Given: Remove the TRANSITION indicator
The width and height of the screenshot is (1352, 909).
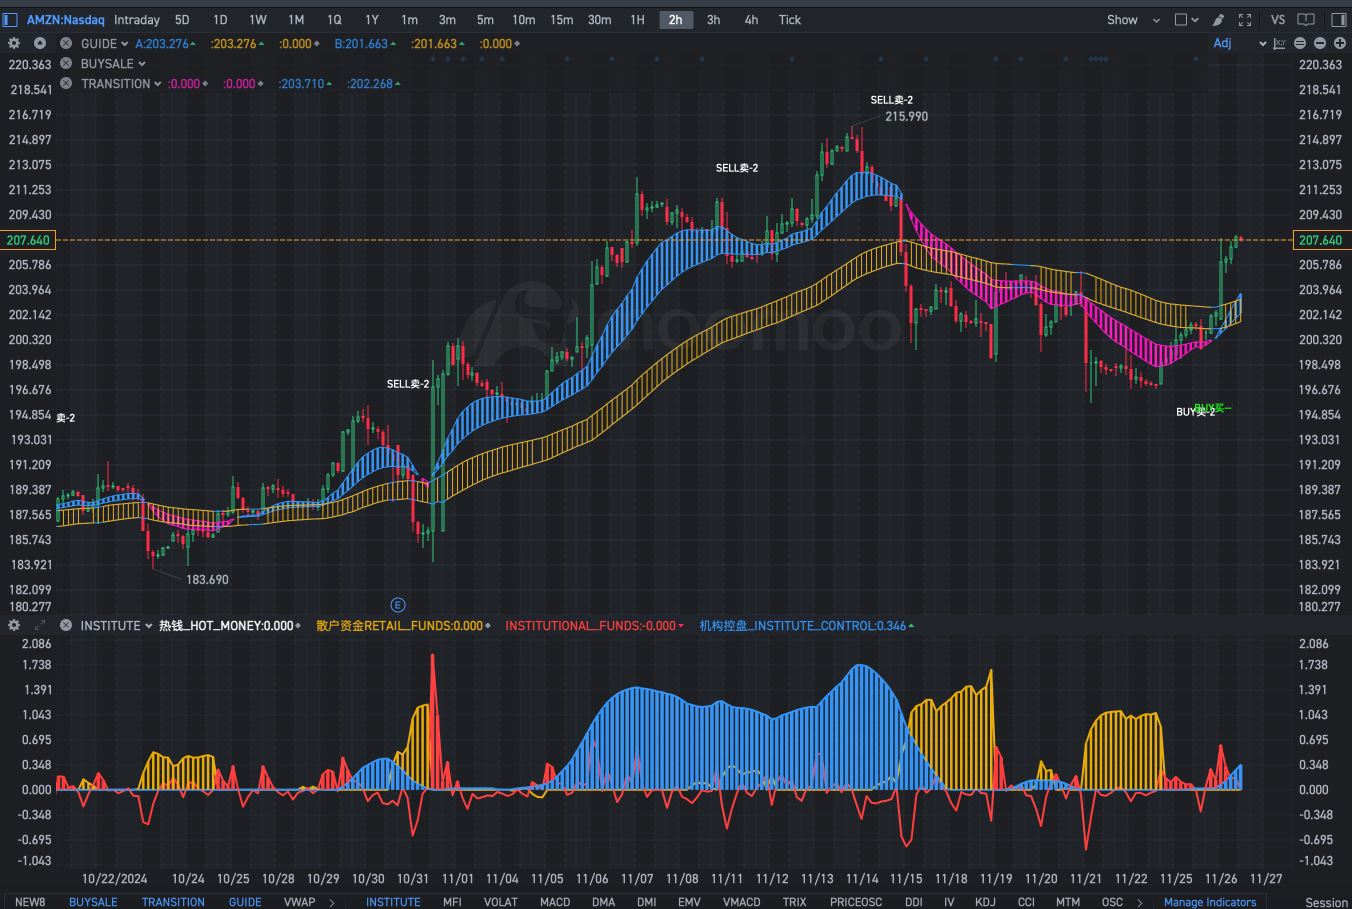Looking at the screenshot, I should 66,83.
